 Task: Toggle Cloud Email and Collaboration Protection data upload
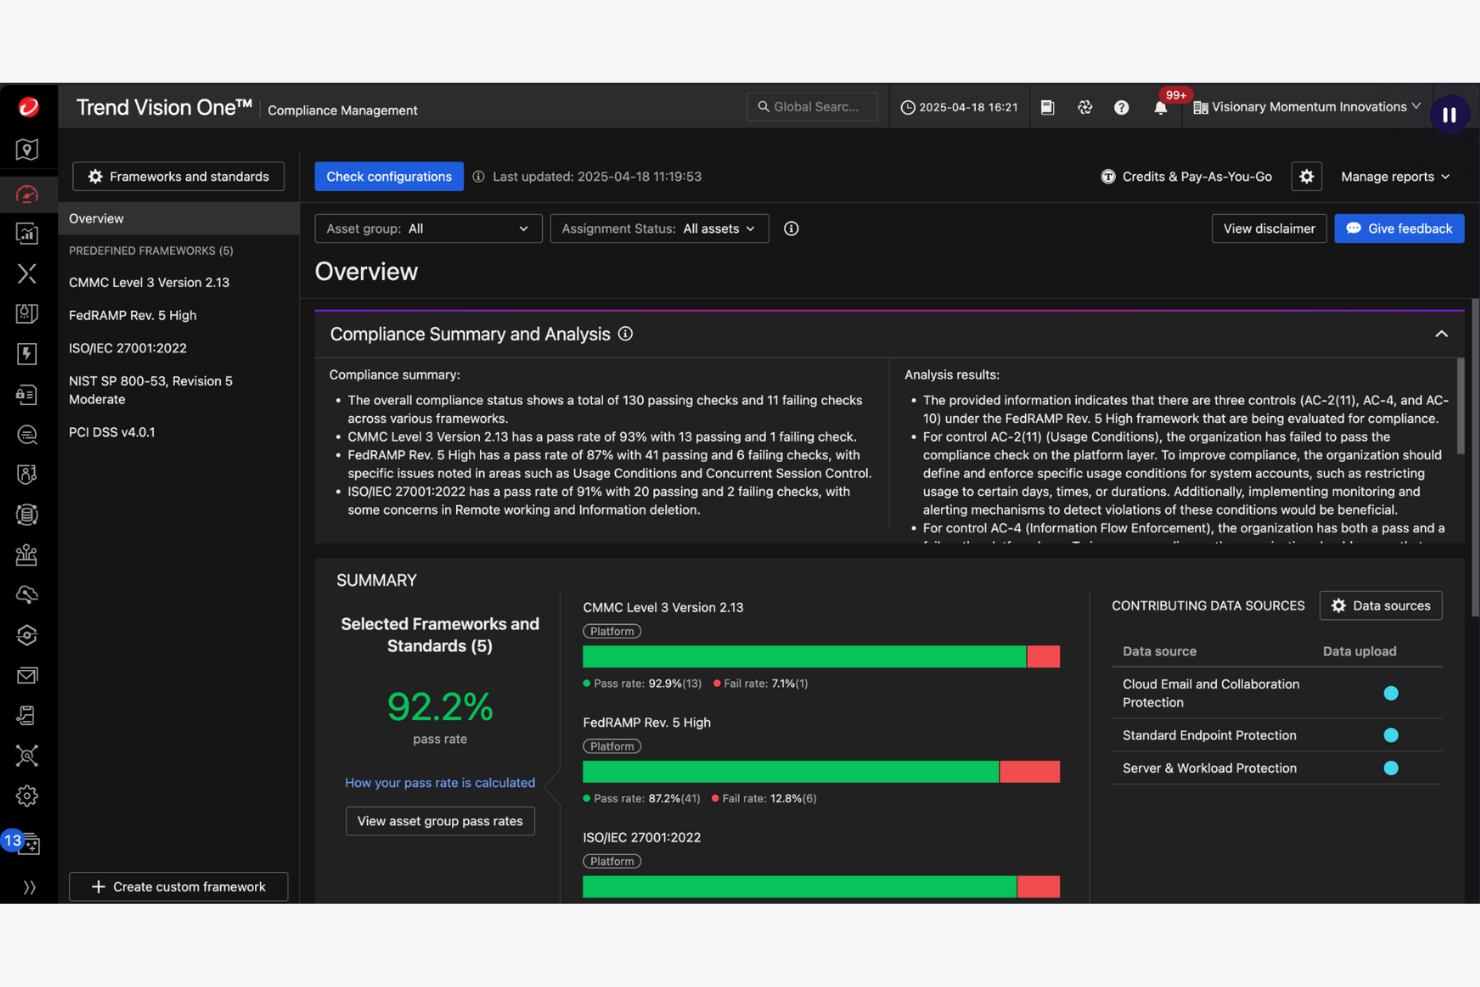[1391, 693]
